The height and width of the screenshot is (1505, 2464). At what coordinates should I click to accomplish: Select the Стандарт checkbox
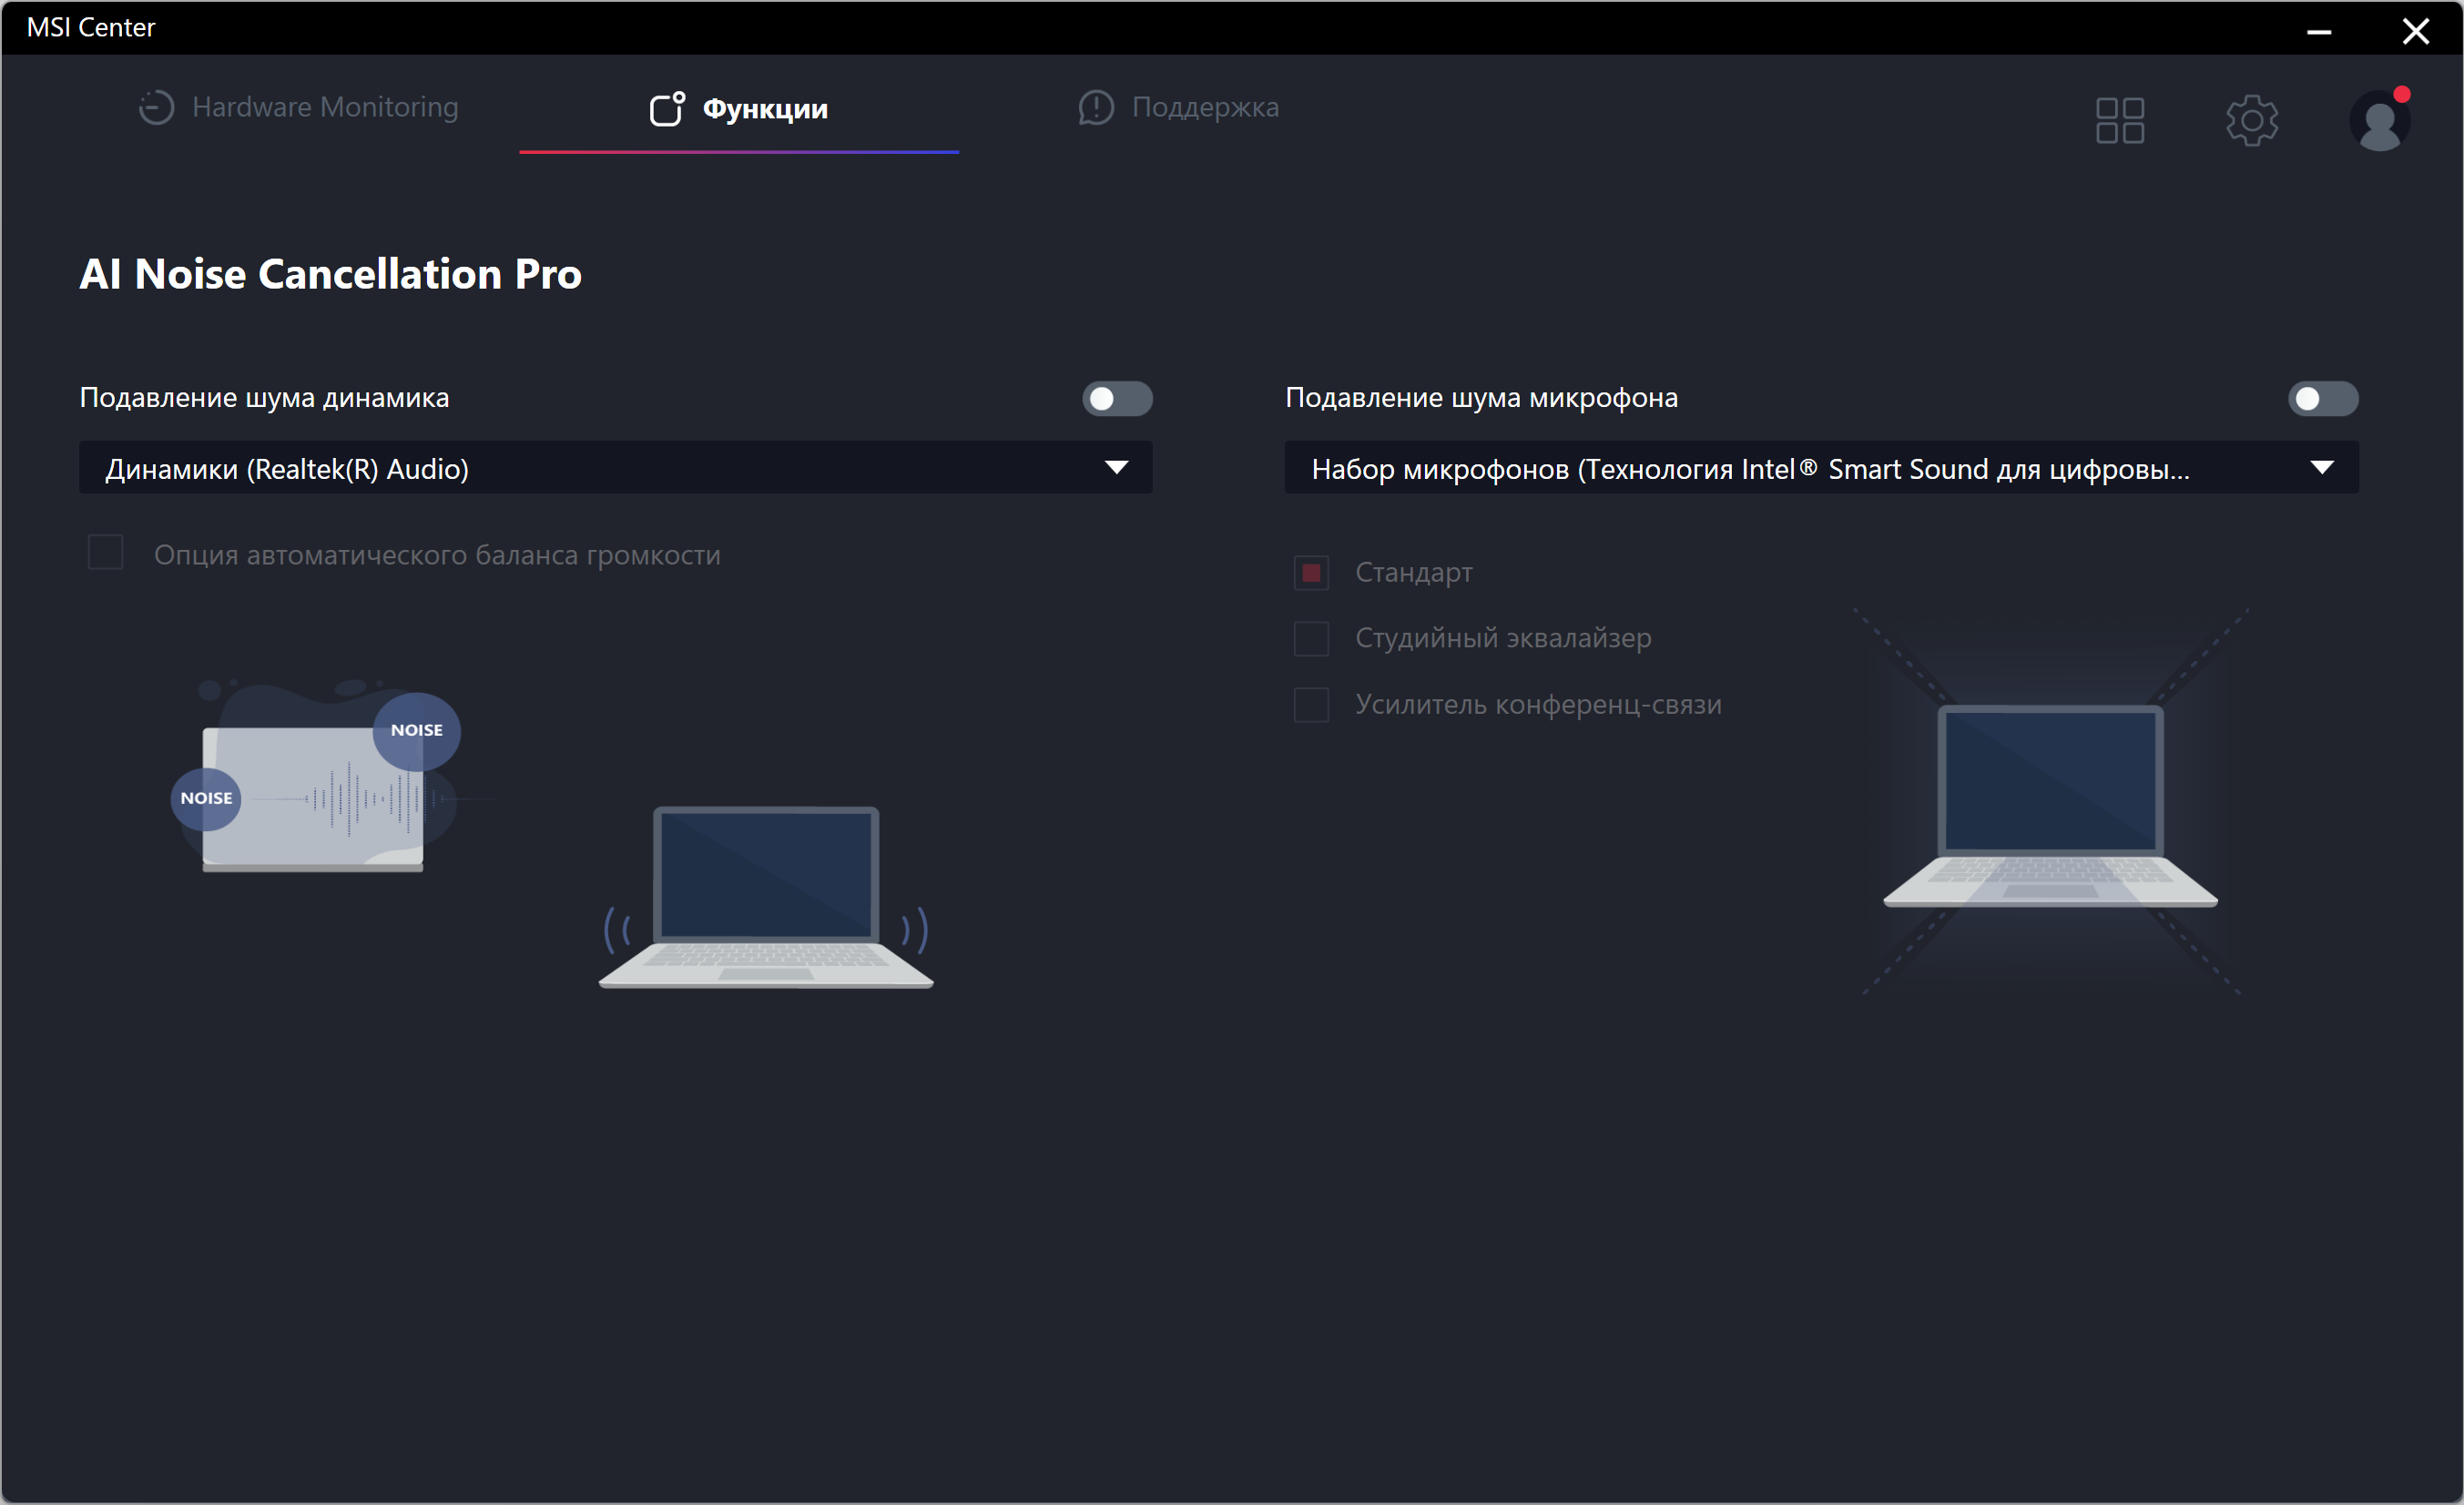[1311, 573]
